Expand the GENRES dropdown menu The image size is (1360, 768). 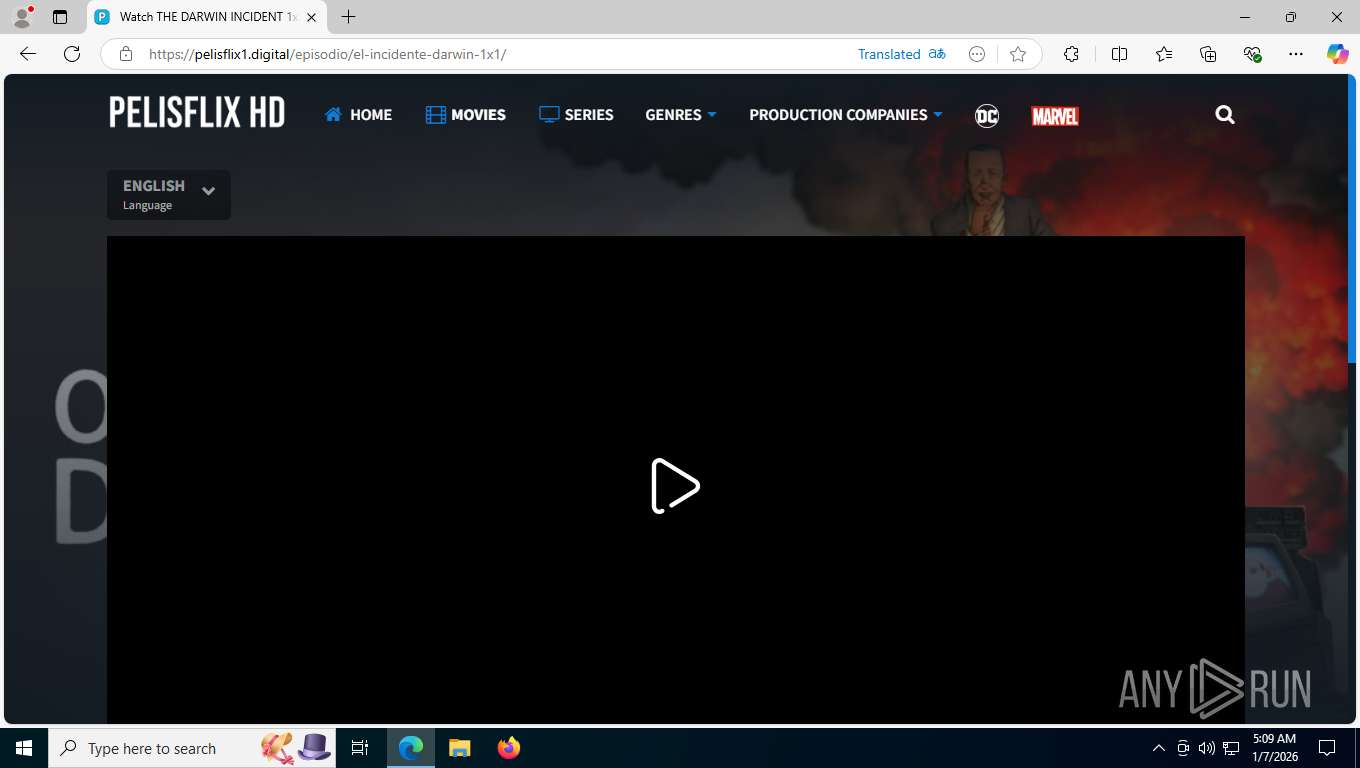(681, 115)
